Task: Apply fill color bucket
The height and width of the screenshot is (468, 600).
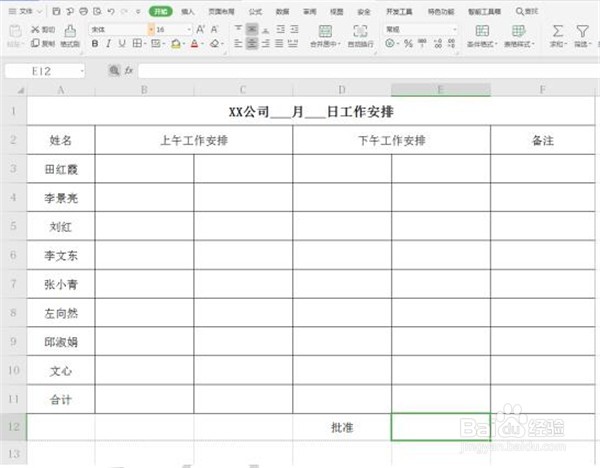Action: click(176, 44)
